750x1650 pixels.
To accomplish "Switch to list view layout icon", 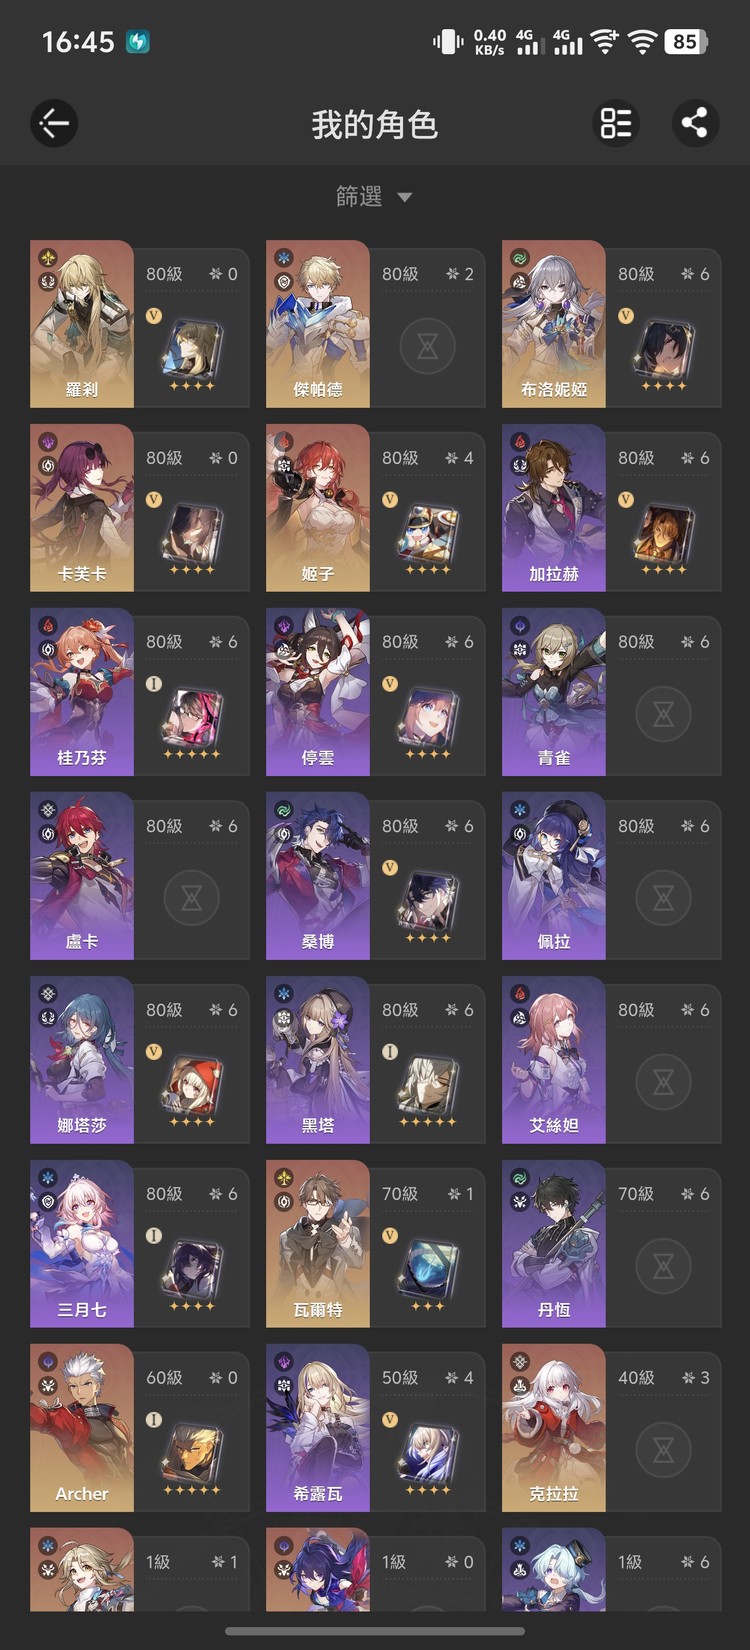I will 615,123.
